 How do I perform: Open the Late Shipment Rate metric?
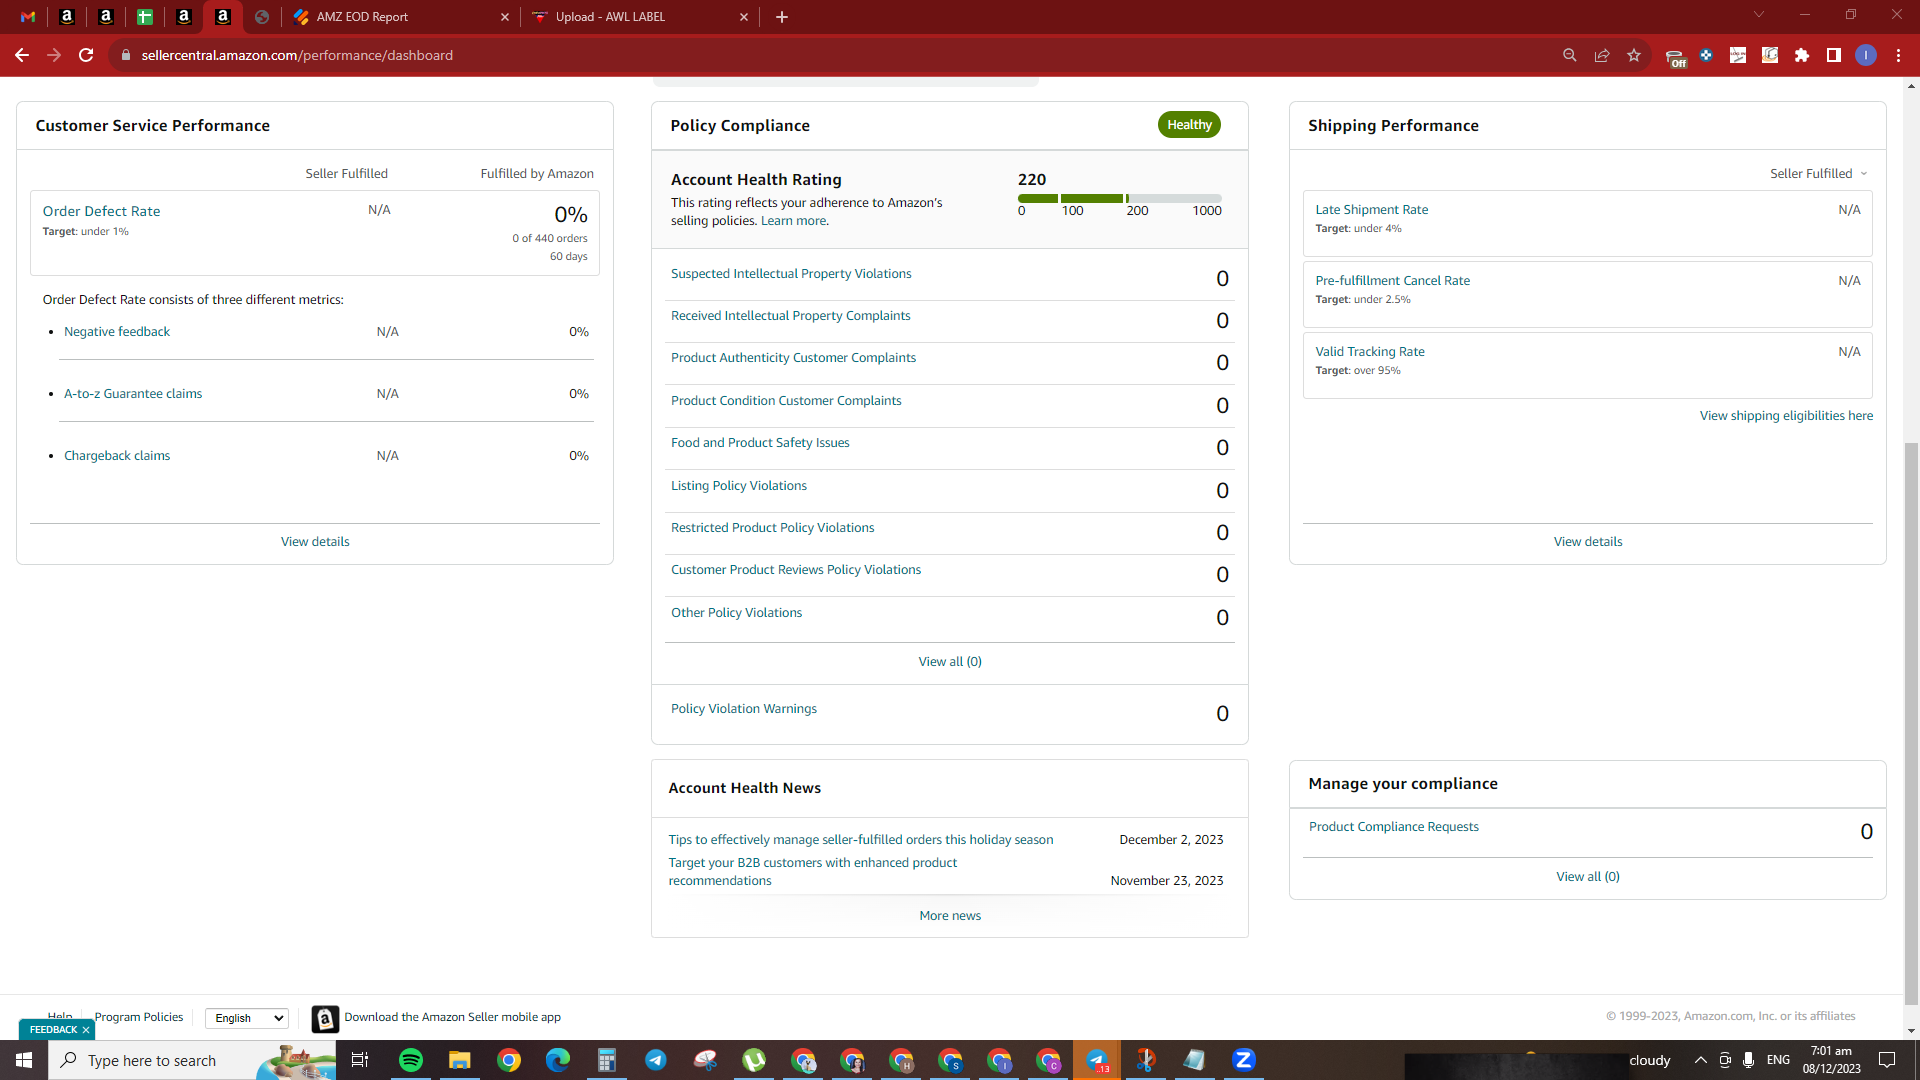1372,210
